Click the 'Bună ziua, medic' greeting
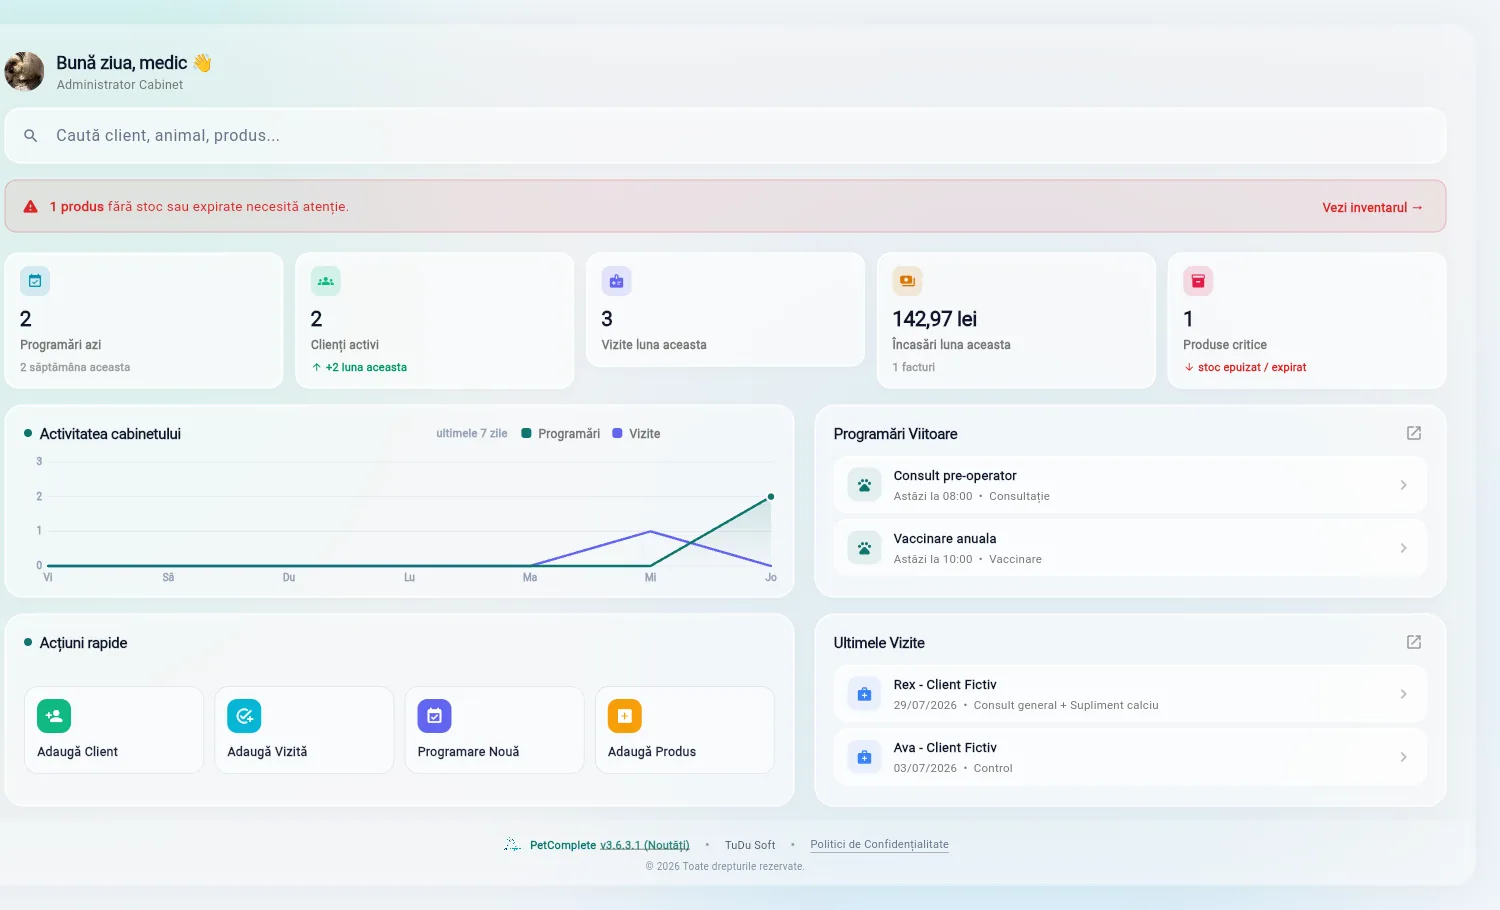 [x=122, y=63]
